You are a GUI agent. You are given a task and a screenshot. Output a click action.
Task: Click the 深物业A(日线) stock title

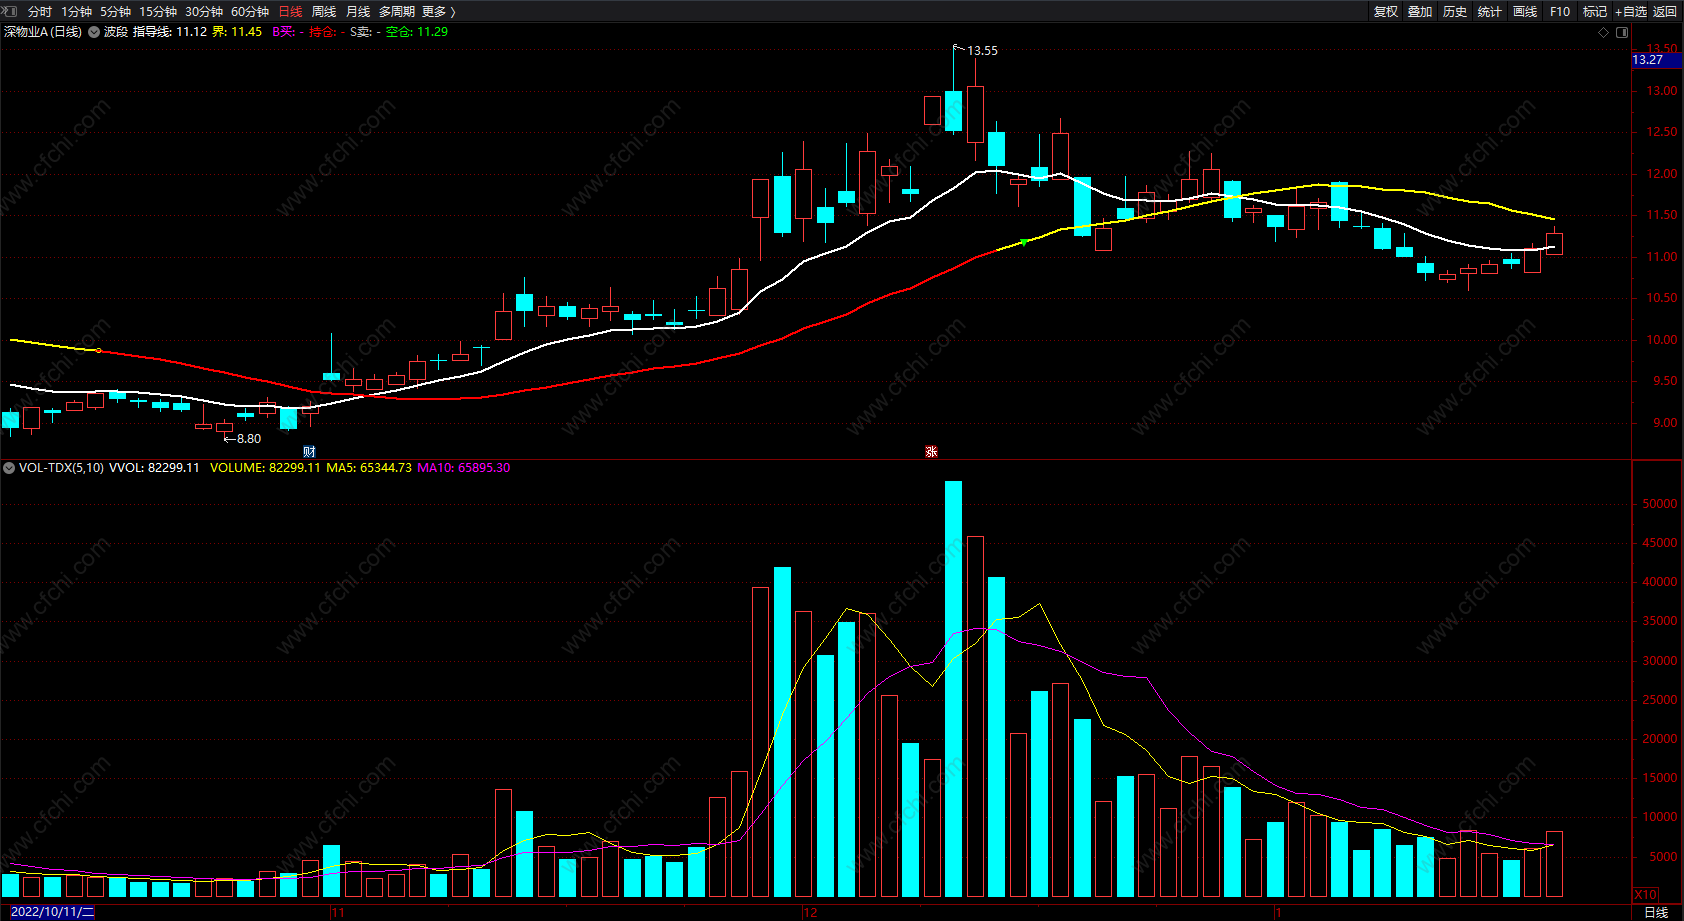(42, 32)
